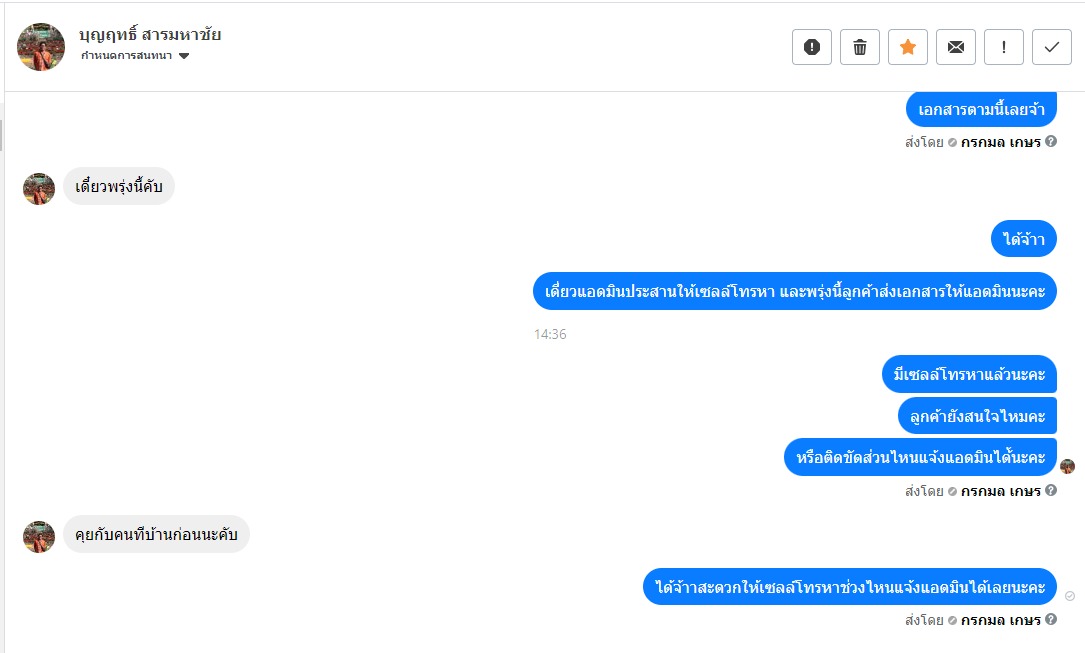1085x653 pixels.
Task: Click sender avatar beside เดี๋ยวพรุ่งนี้คับ message
Action: [x=39, y=189]
